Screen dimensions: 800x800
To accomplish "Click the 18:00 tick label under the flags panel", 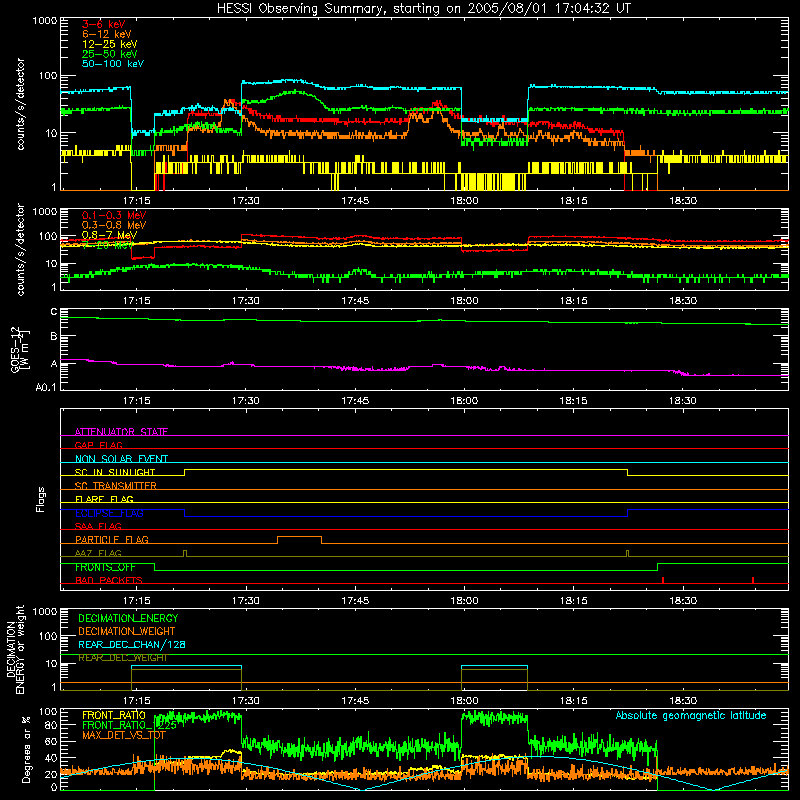I will tap(464, 601).
